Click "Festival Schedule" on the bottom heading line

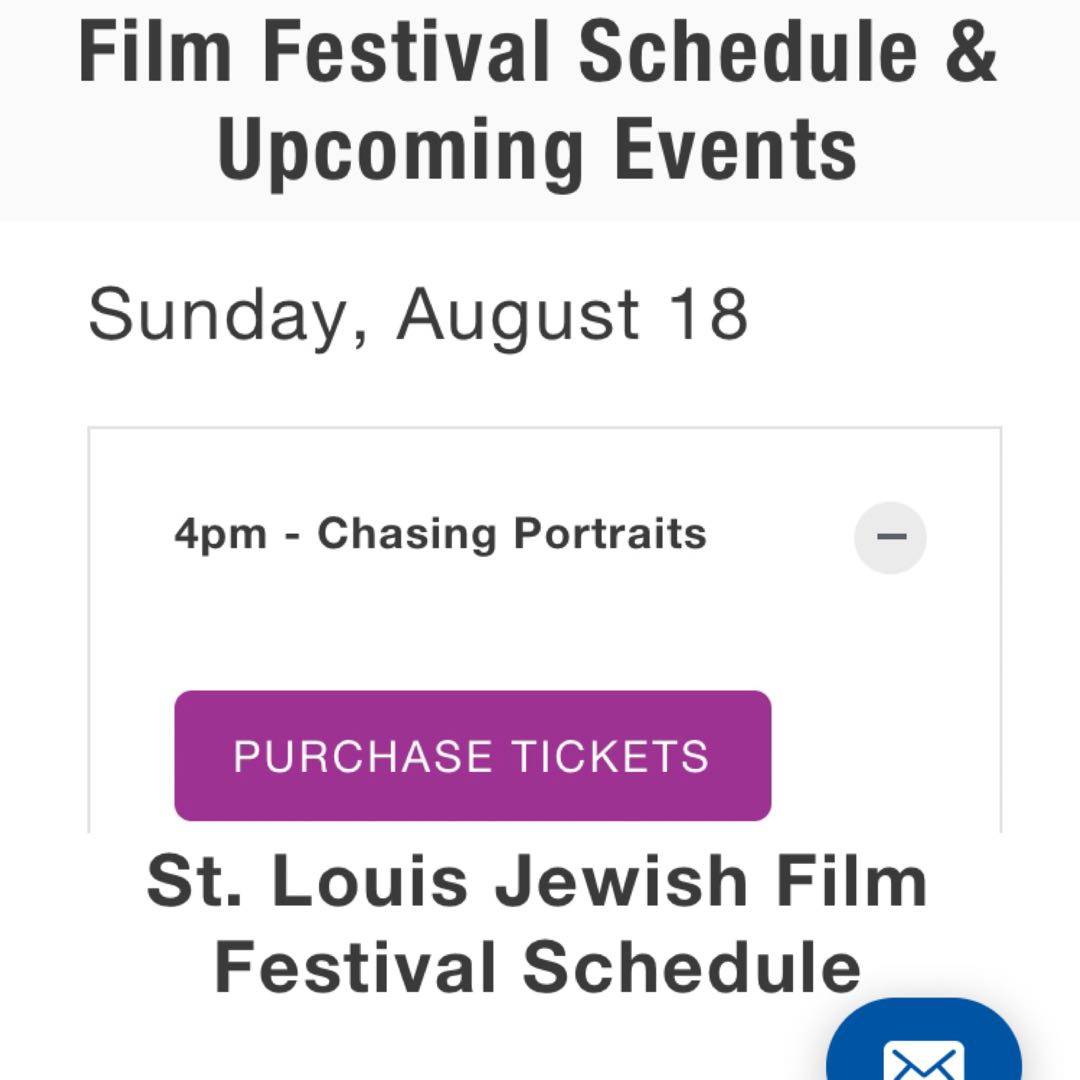[537, 967]
